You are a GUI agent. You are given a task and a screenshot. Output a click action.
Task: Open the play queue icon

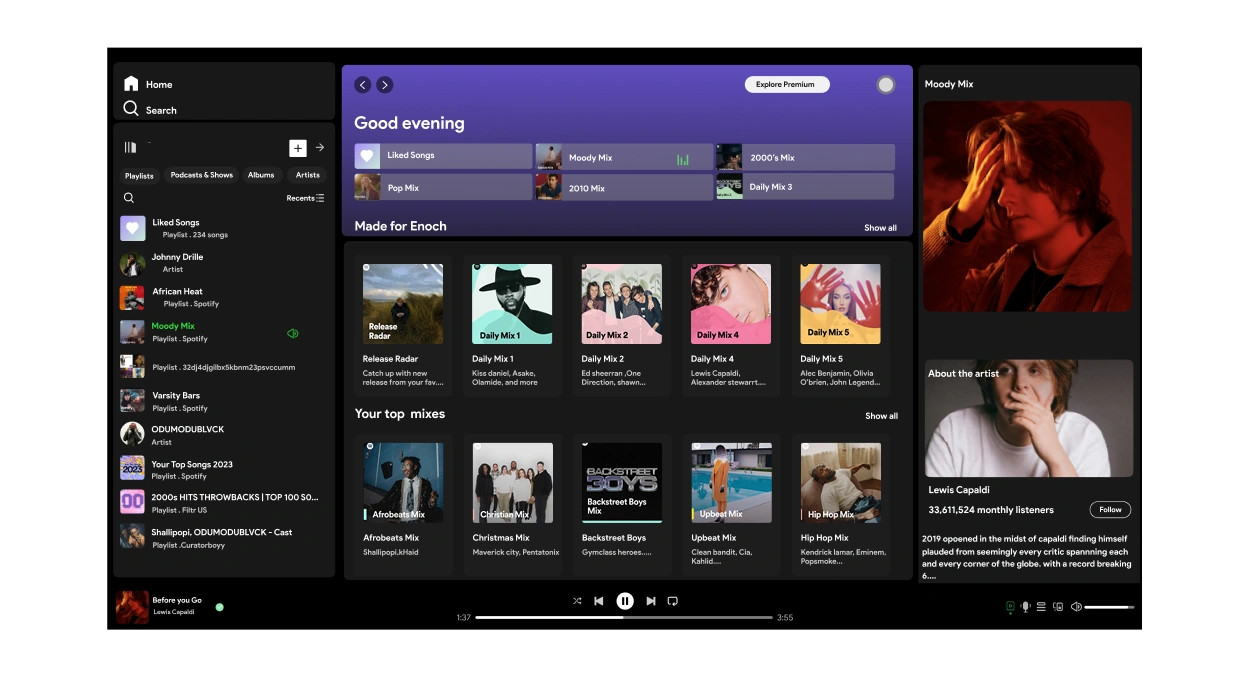(x=1041, y=607)
